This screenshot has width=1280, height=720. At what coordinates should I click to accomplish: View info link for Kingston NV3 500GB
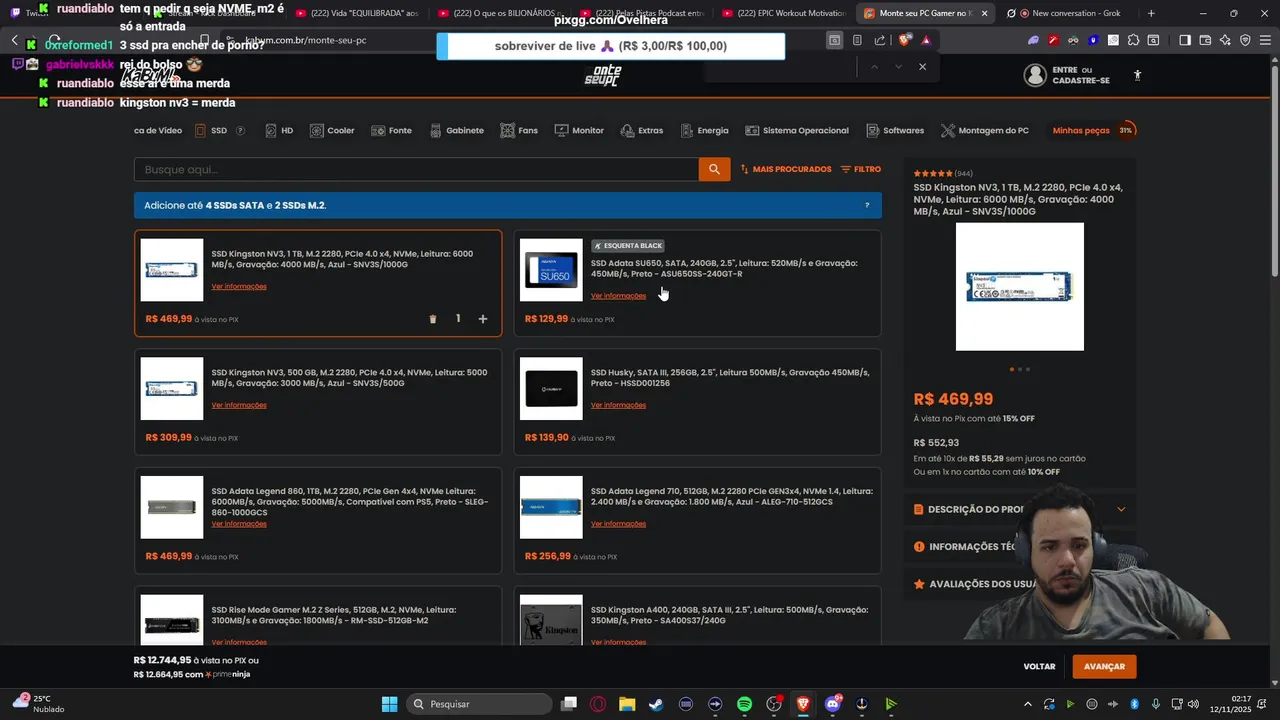(239, 405)
